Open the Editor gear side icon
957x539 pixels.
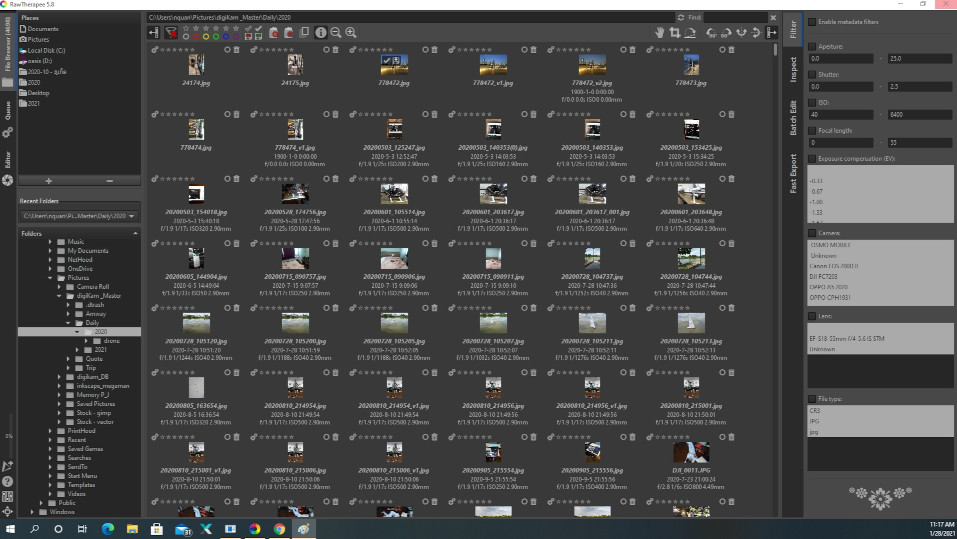click(8, 178)
